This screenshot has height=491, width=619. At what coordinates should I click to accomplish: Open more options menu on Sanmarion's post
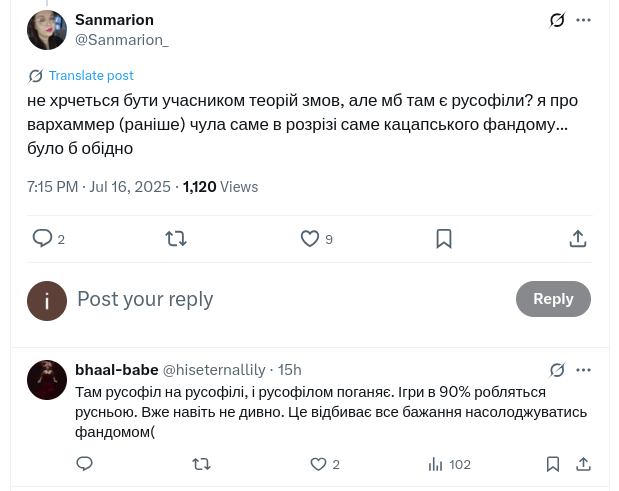pyautogui.click(x=584, y=20)
